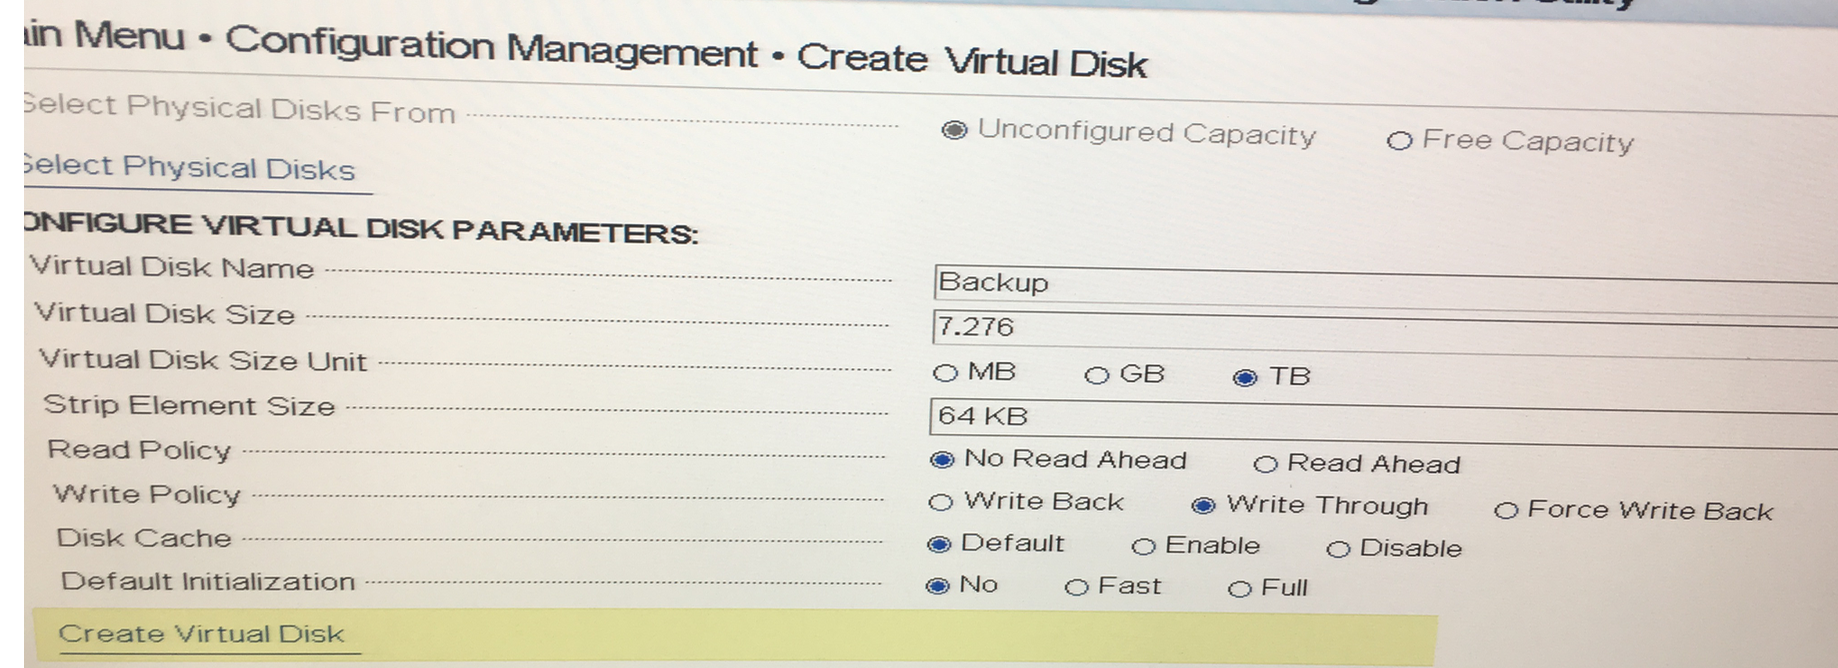Click Create Virtual Disk link
The image size is (1838, 668).
point(201,634)
